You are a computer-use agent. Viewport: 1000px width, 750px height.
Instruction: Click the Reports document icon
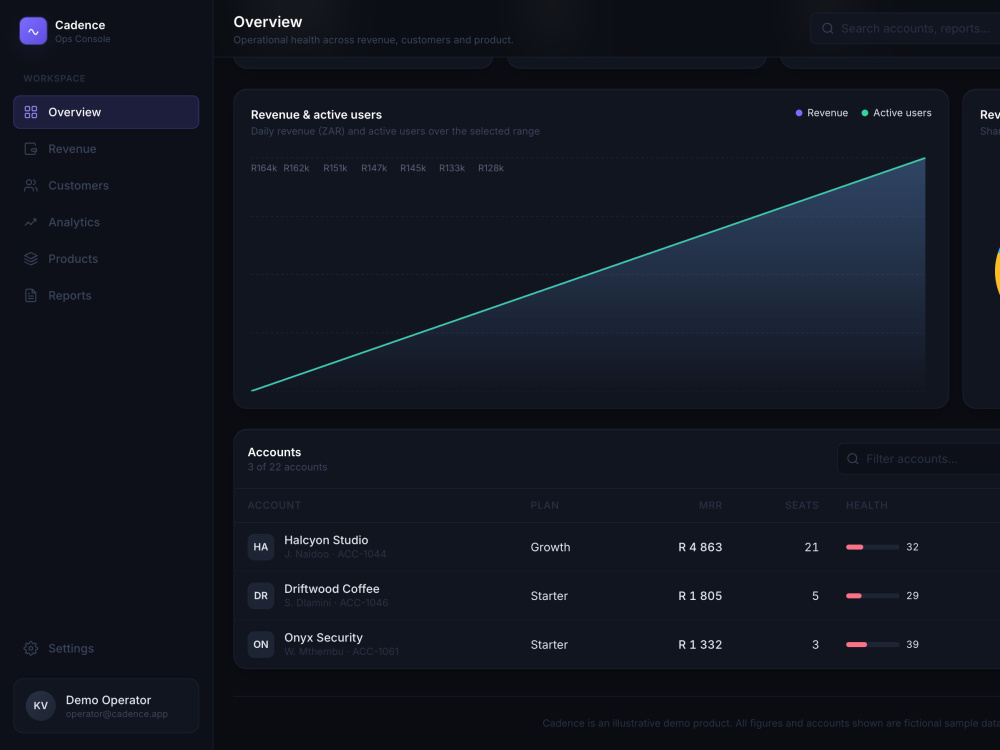(x=31, y=295)
